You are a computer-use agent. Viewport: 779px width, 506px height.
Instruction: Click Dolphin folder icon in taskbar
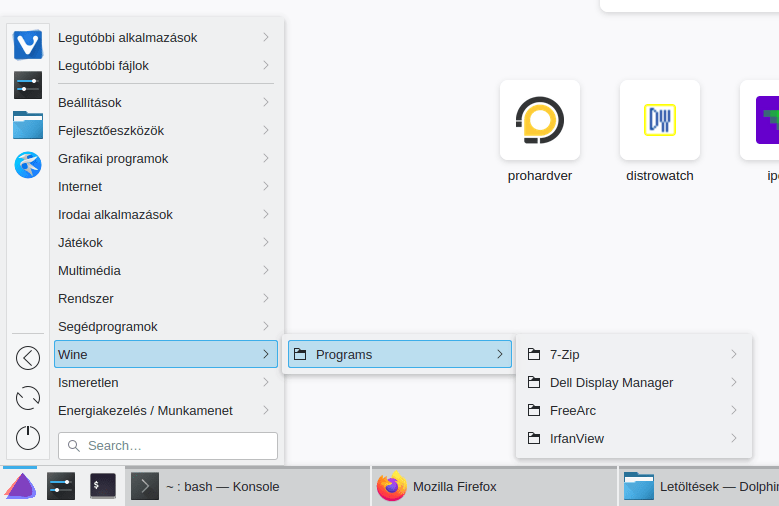click(x=639, y=486)
